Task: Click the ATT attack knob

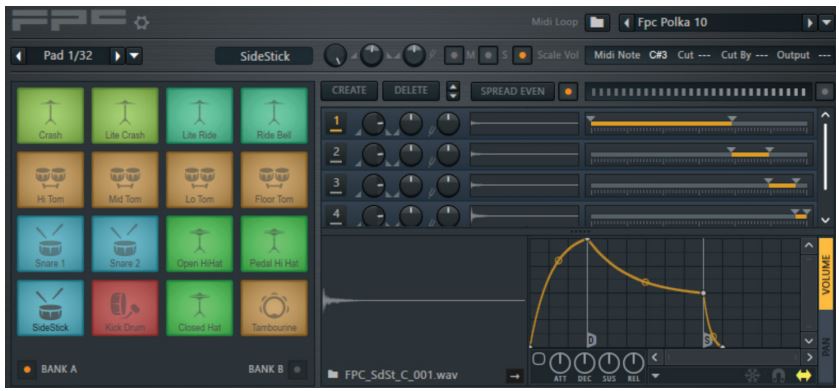Action: click(560, 364)
